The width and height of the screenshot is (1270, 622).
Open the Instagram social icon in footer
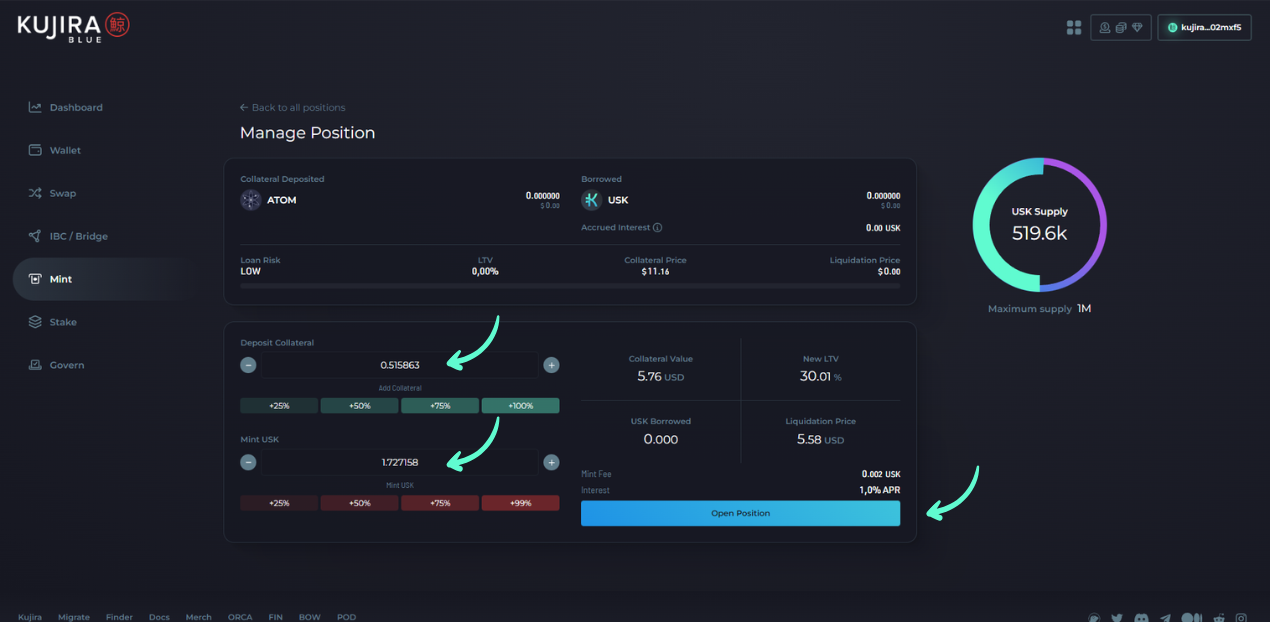[x=1242, y=618]
